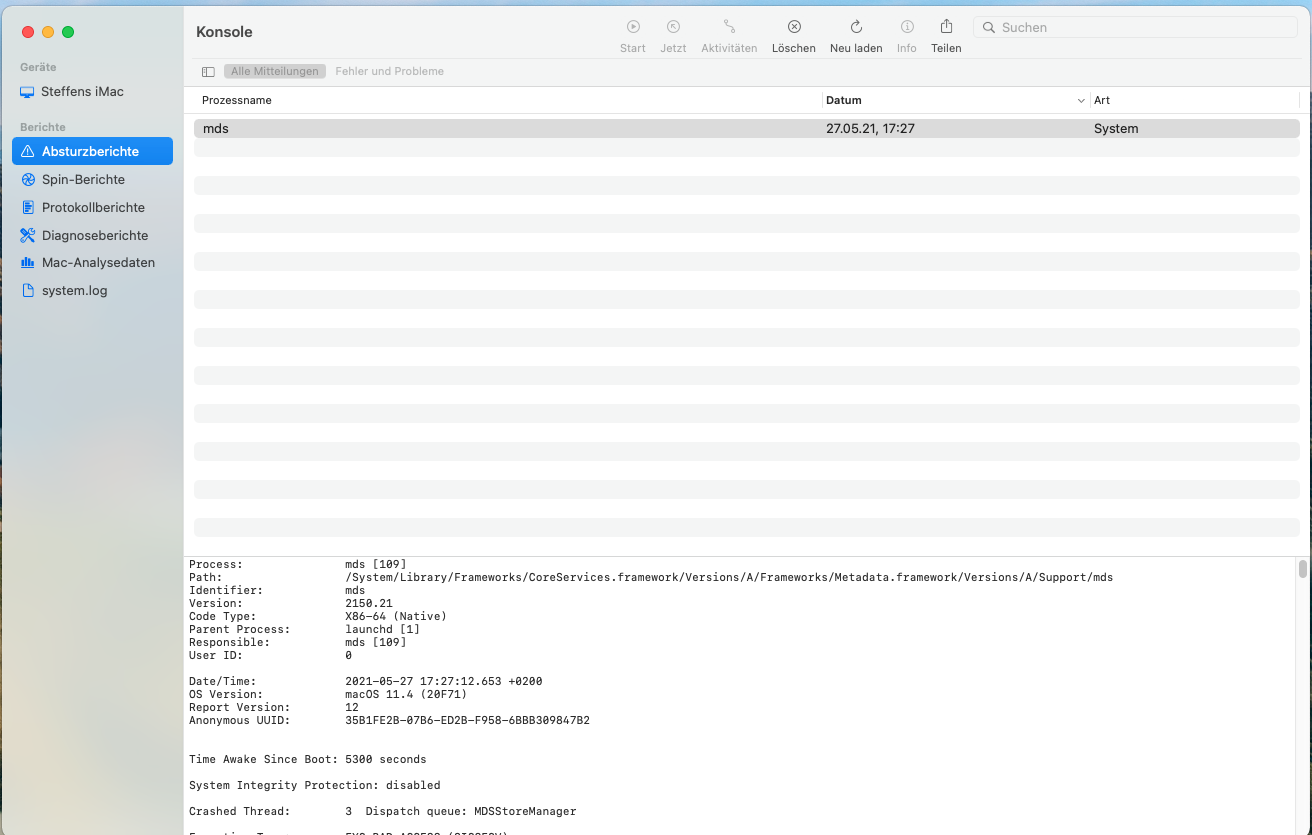This screenshot has height=835, width=1312.
Task: Sort by the Art column header
Action: 1102,100
